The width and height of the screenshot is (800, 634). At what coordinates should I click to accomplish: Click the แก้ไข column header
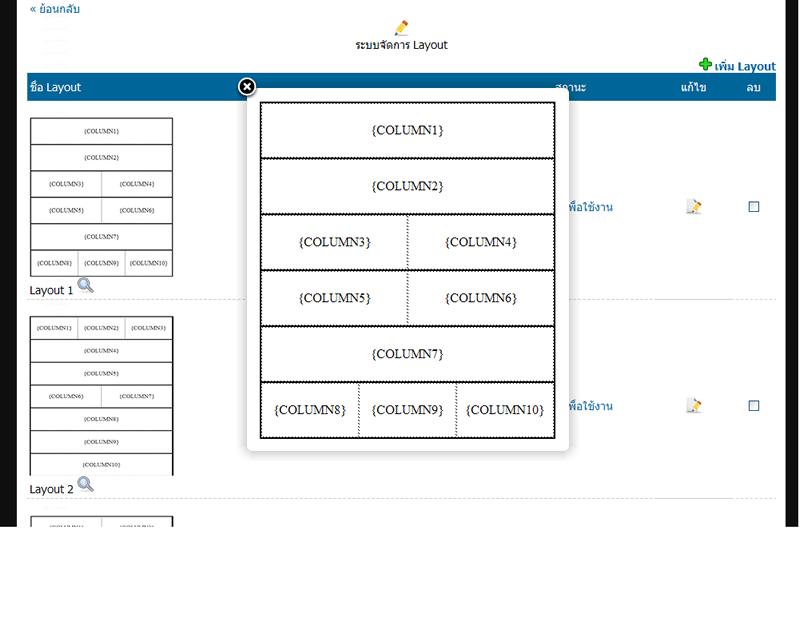pos(694,87)
